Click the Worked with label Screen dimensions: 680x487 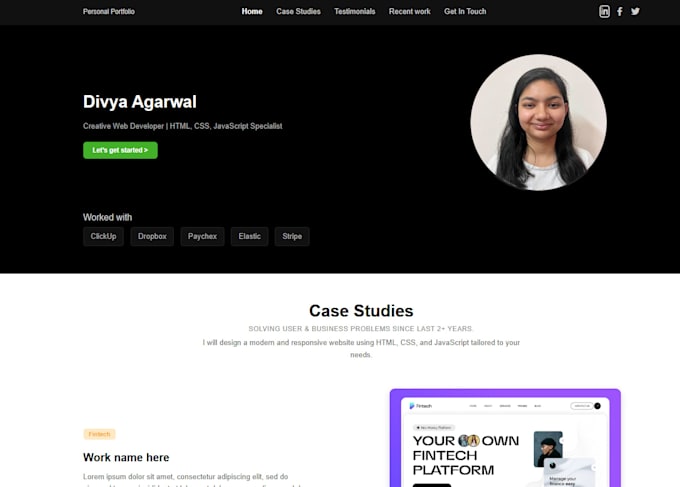pyautogui.click(x=108, y=217)
